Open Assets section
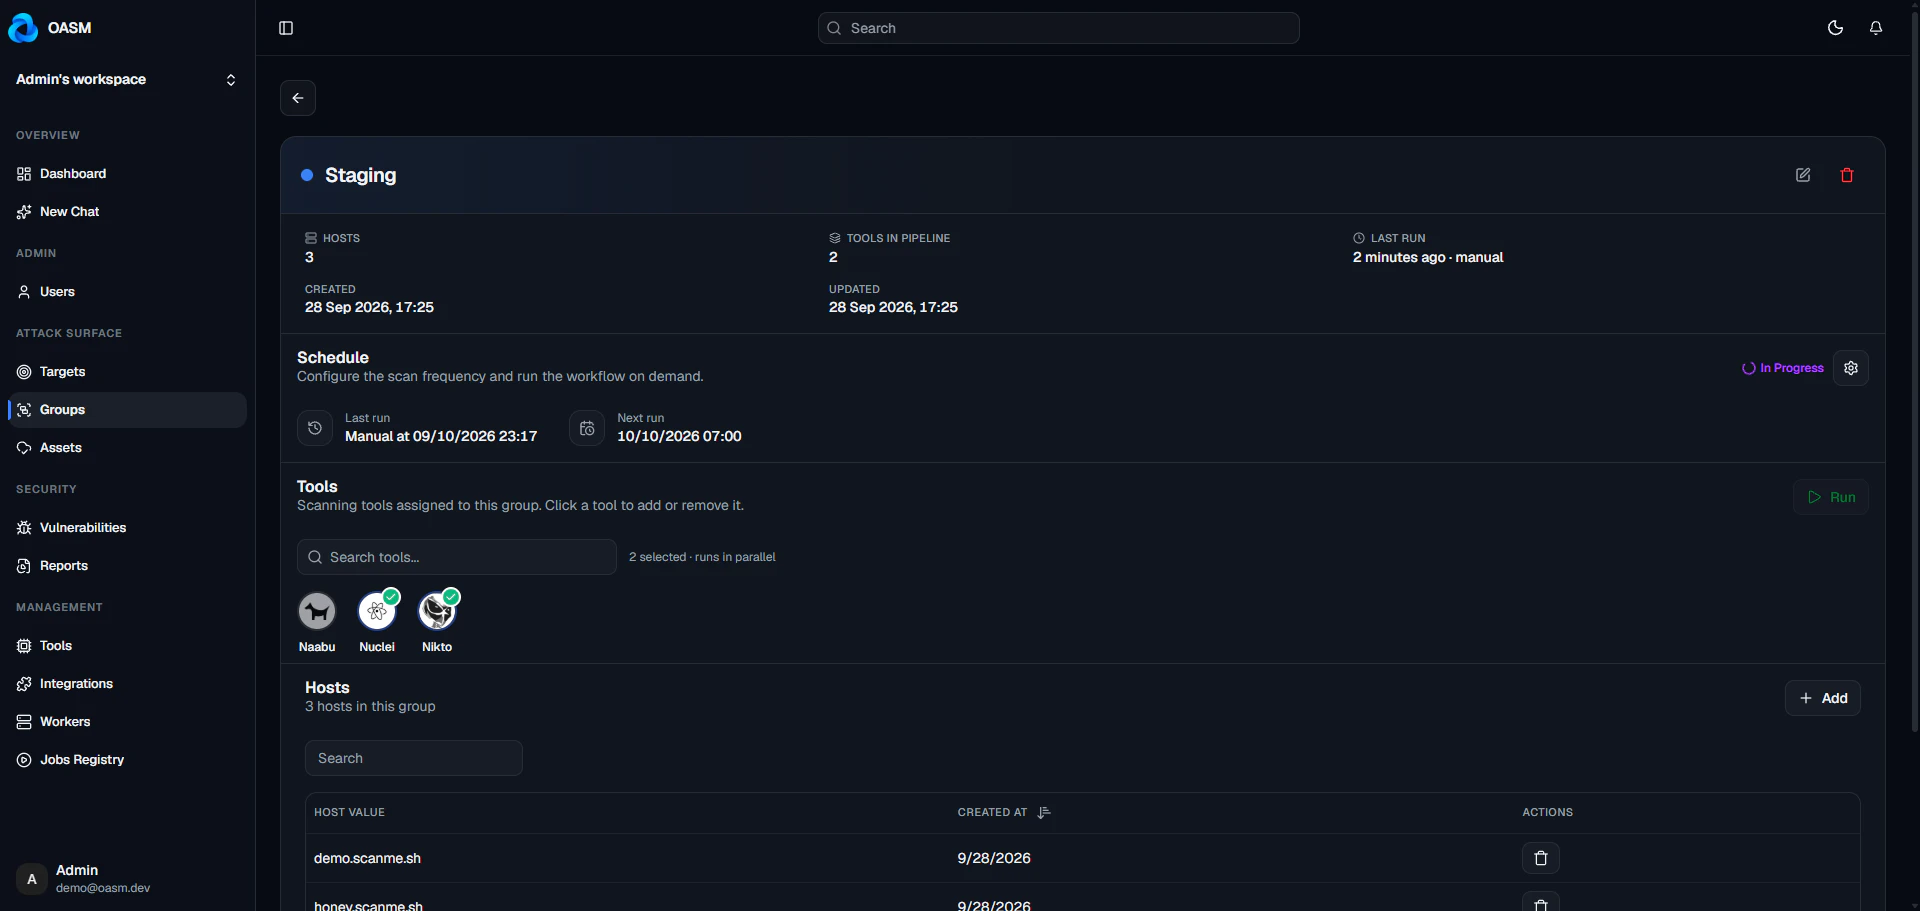 pyautogui.click(x=127, y=448)
